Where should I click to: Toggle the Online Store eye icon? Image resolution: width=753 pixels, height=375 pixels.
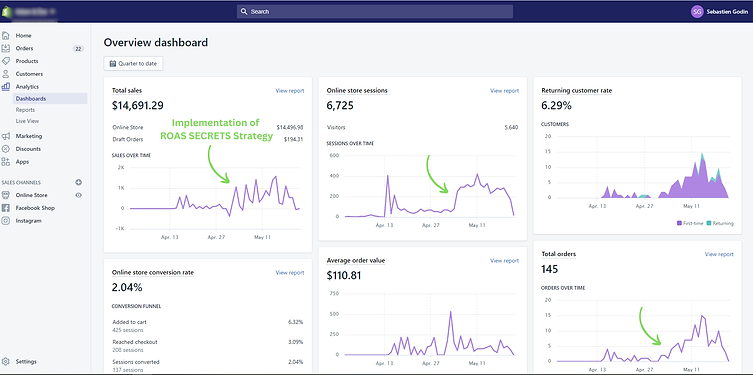tap(79, 195)
